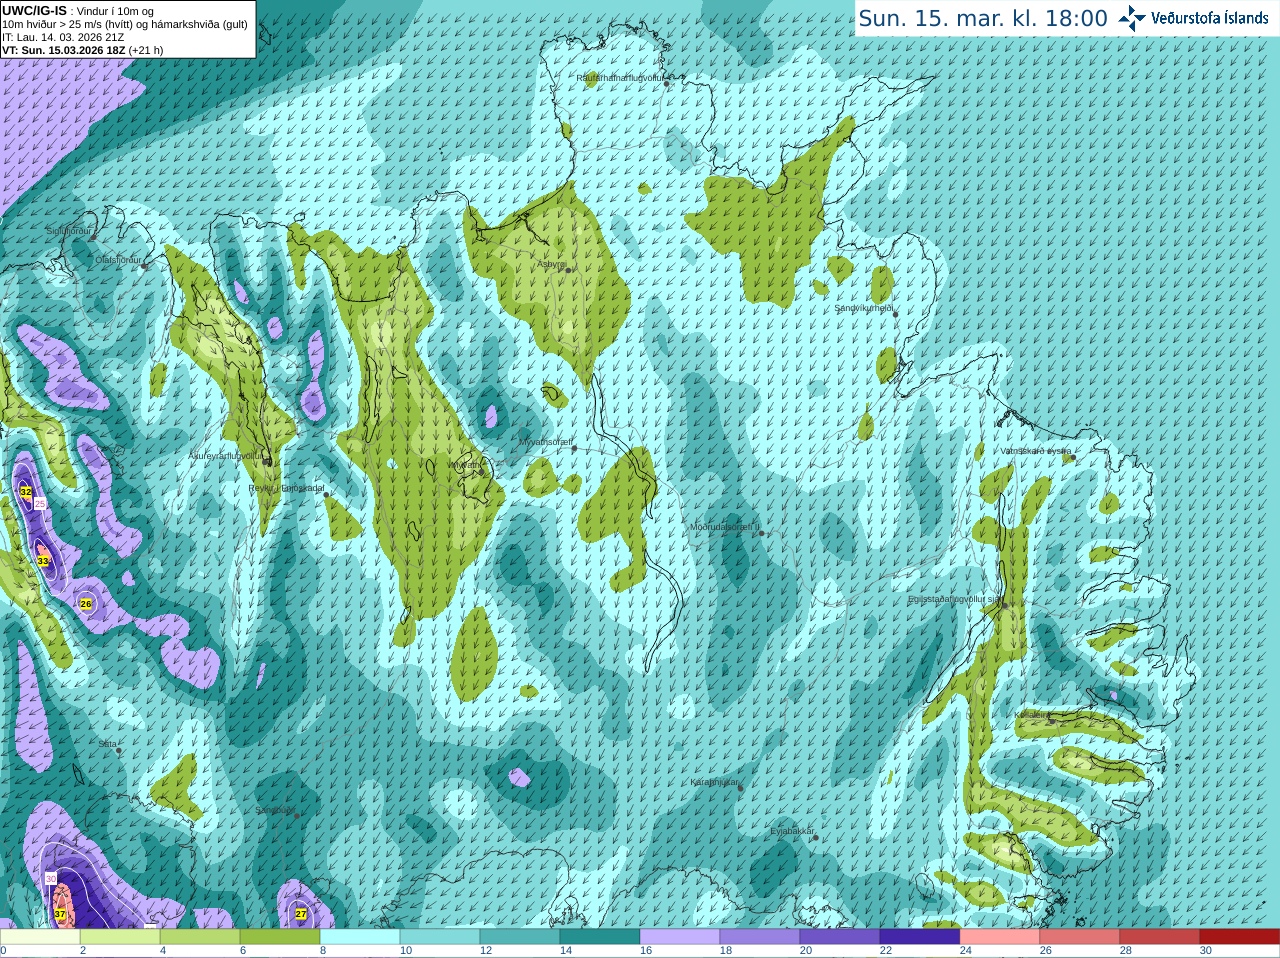Image resolution: width=1280 pixels, height=958 pixels.
Task: Select the Sandbúðir station label
Action: pyautogui.click(x=275, y=810)
